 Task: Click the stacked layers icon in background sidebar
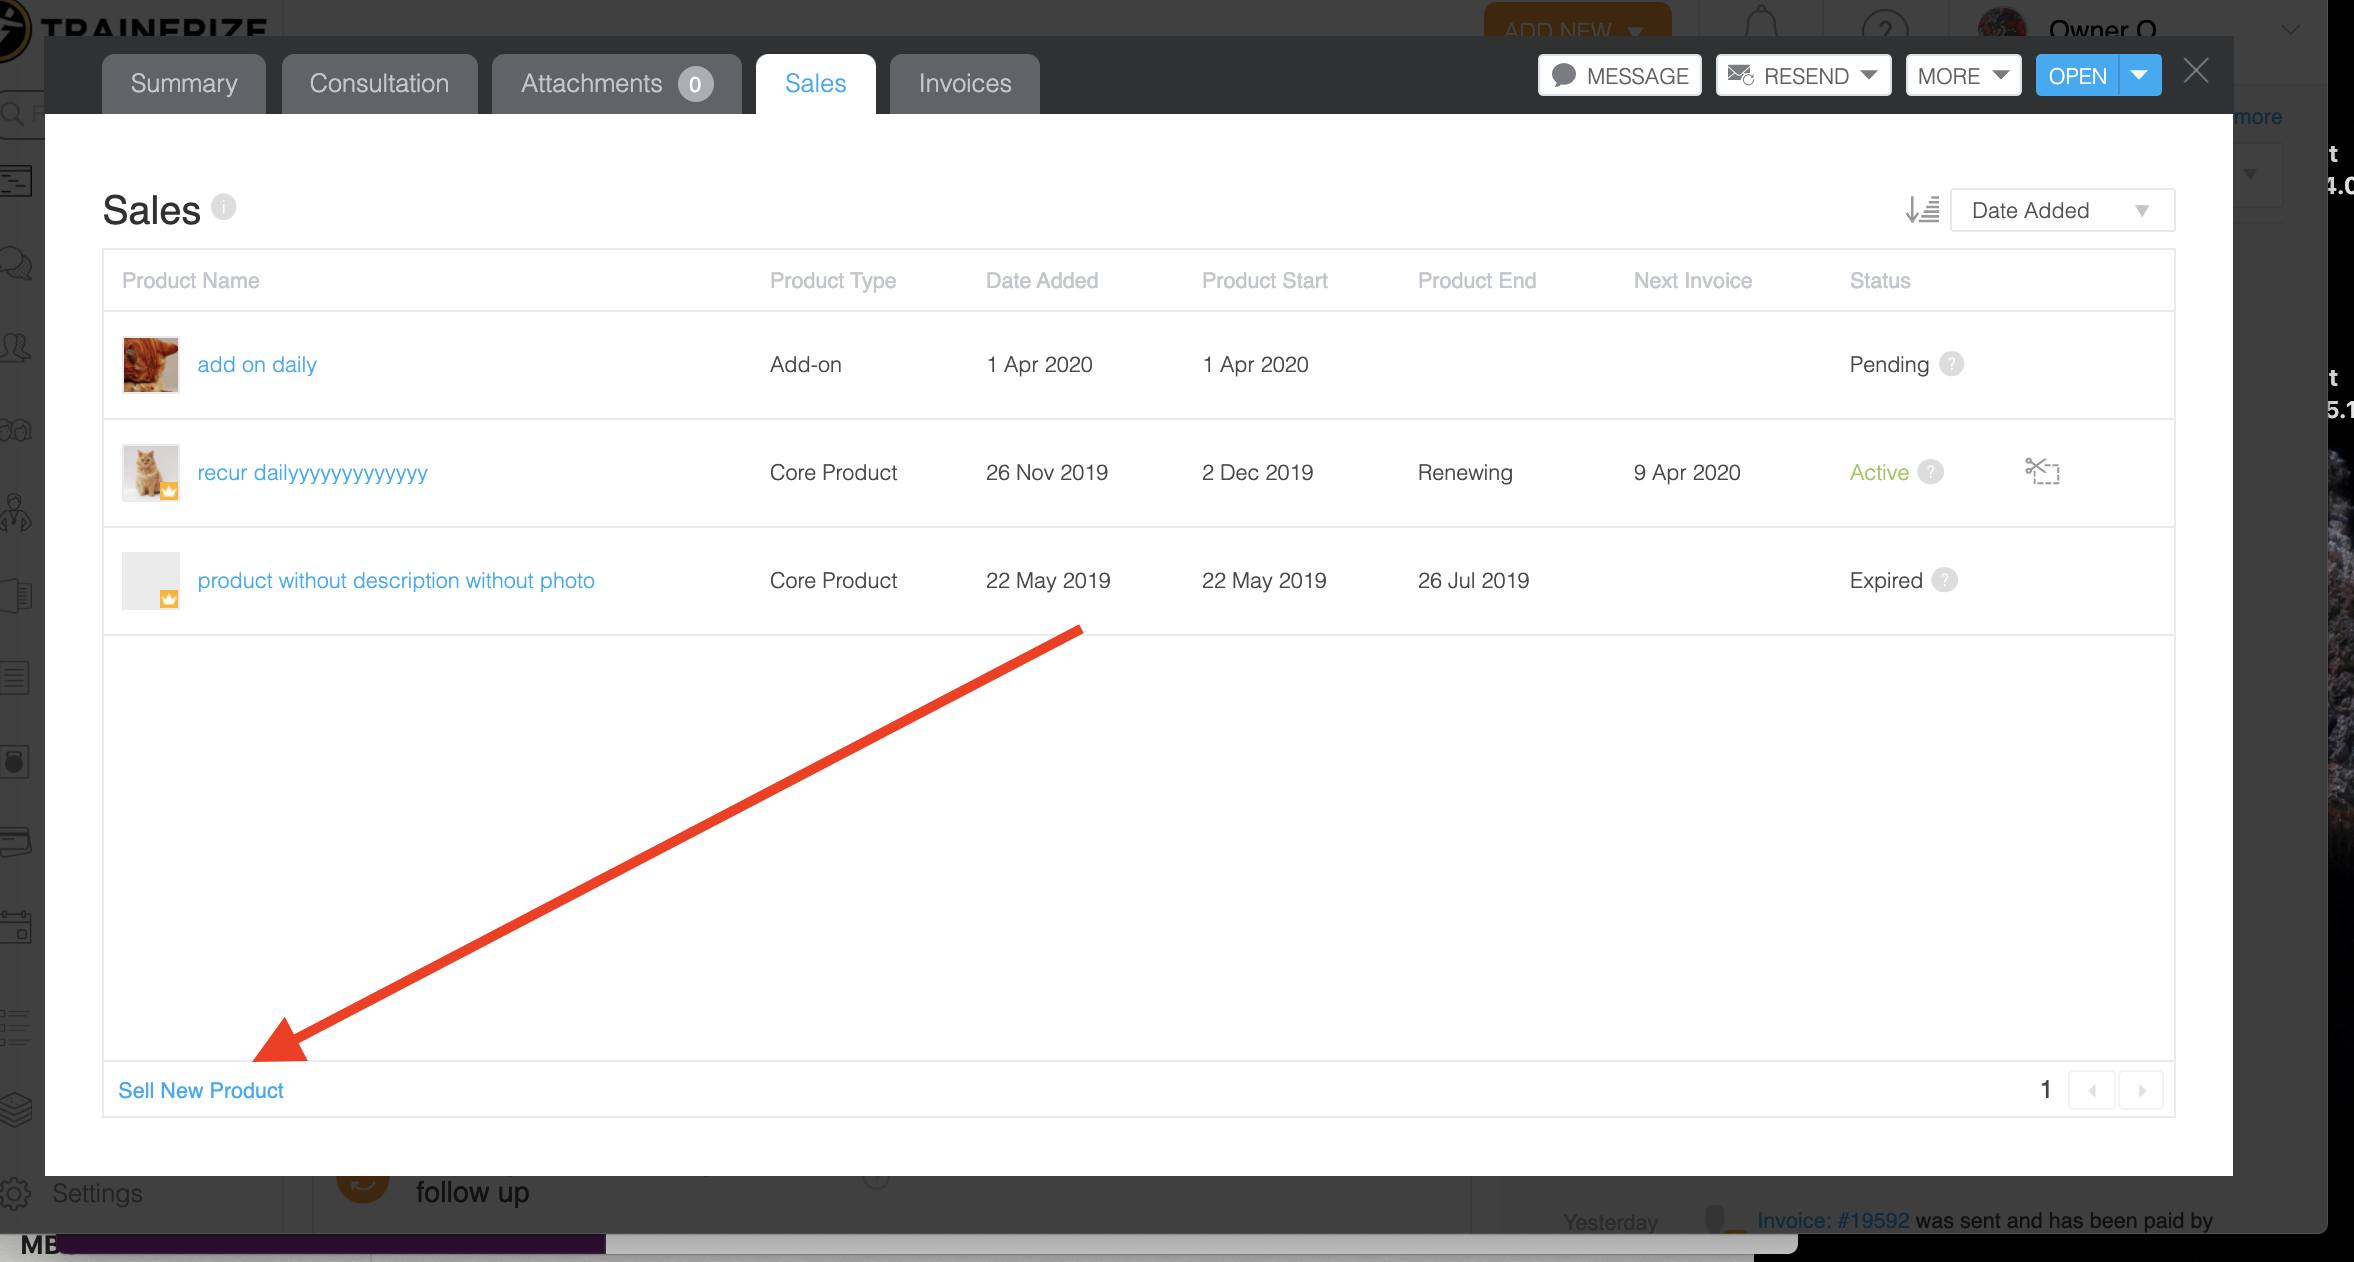pyautogui.click(x=16, y=1108)
